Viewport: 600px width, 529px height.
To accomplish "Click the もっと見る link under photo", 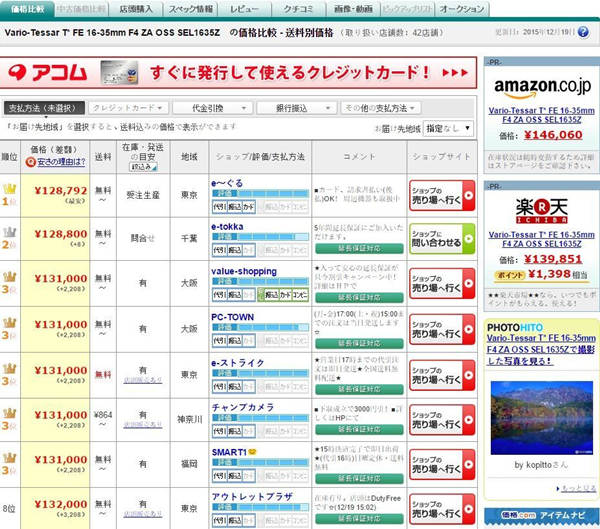I will pyautogui.click(x=578, y=488).
